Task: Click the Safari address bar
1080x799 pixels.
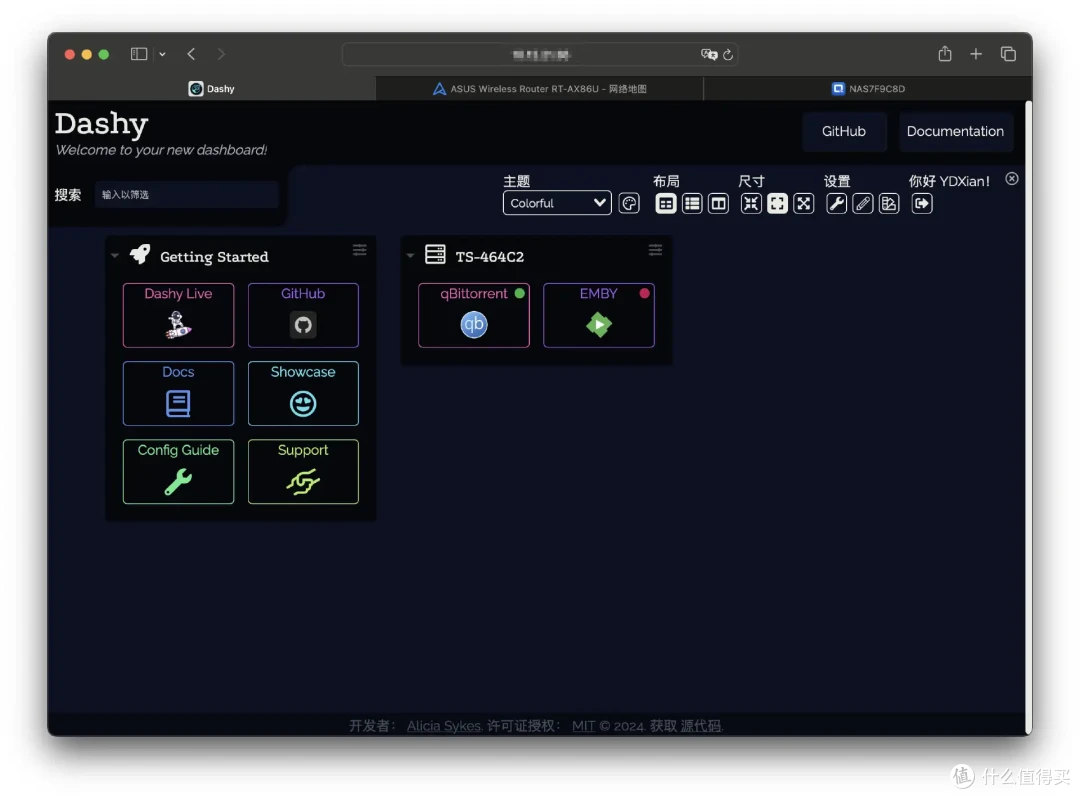Action: click(540, 54)
